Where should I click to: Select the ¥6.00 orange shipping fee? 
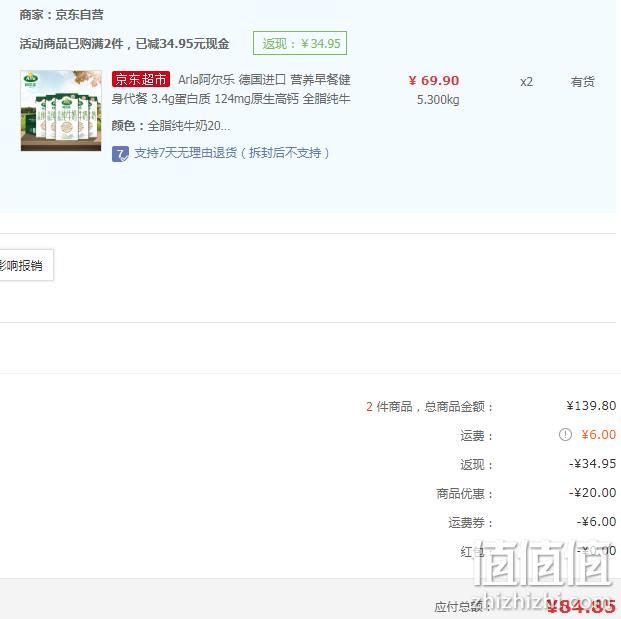[598, 434]
